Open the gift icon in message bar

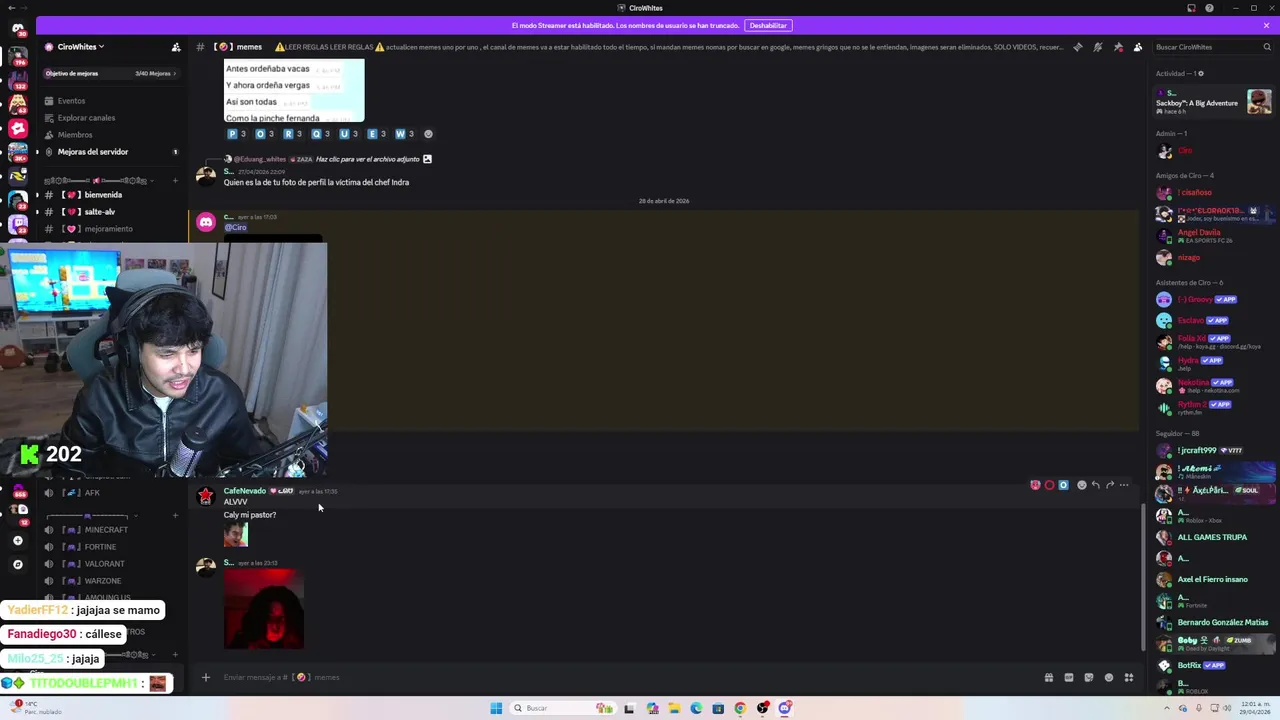[x=1048, y=677]
